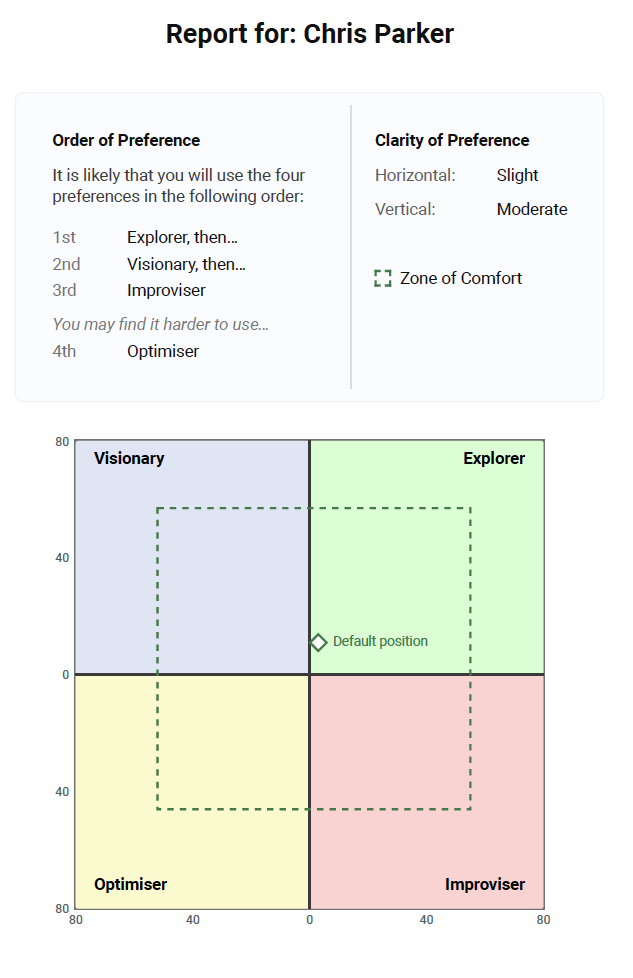Click the Default position text label
Image resolution: width=633 pixels, height=978 pixels.
[380, 642]
